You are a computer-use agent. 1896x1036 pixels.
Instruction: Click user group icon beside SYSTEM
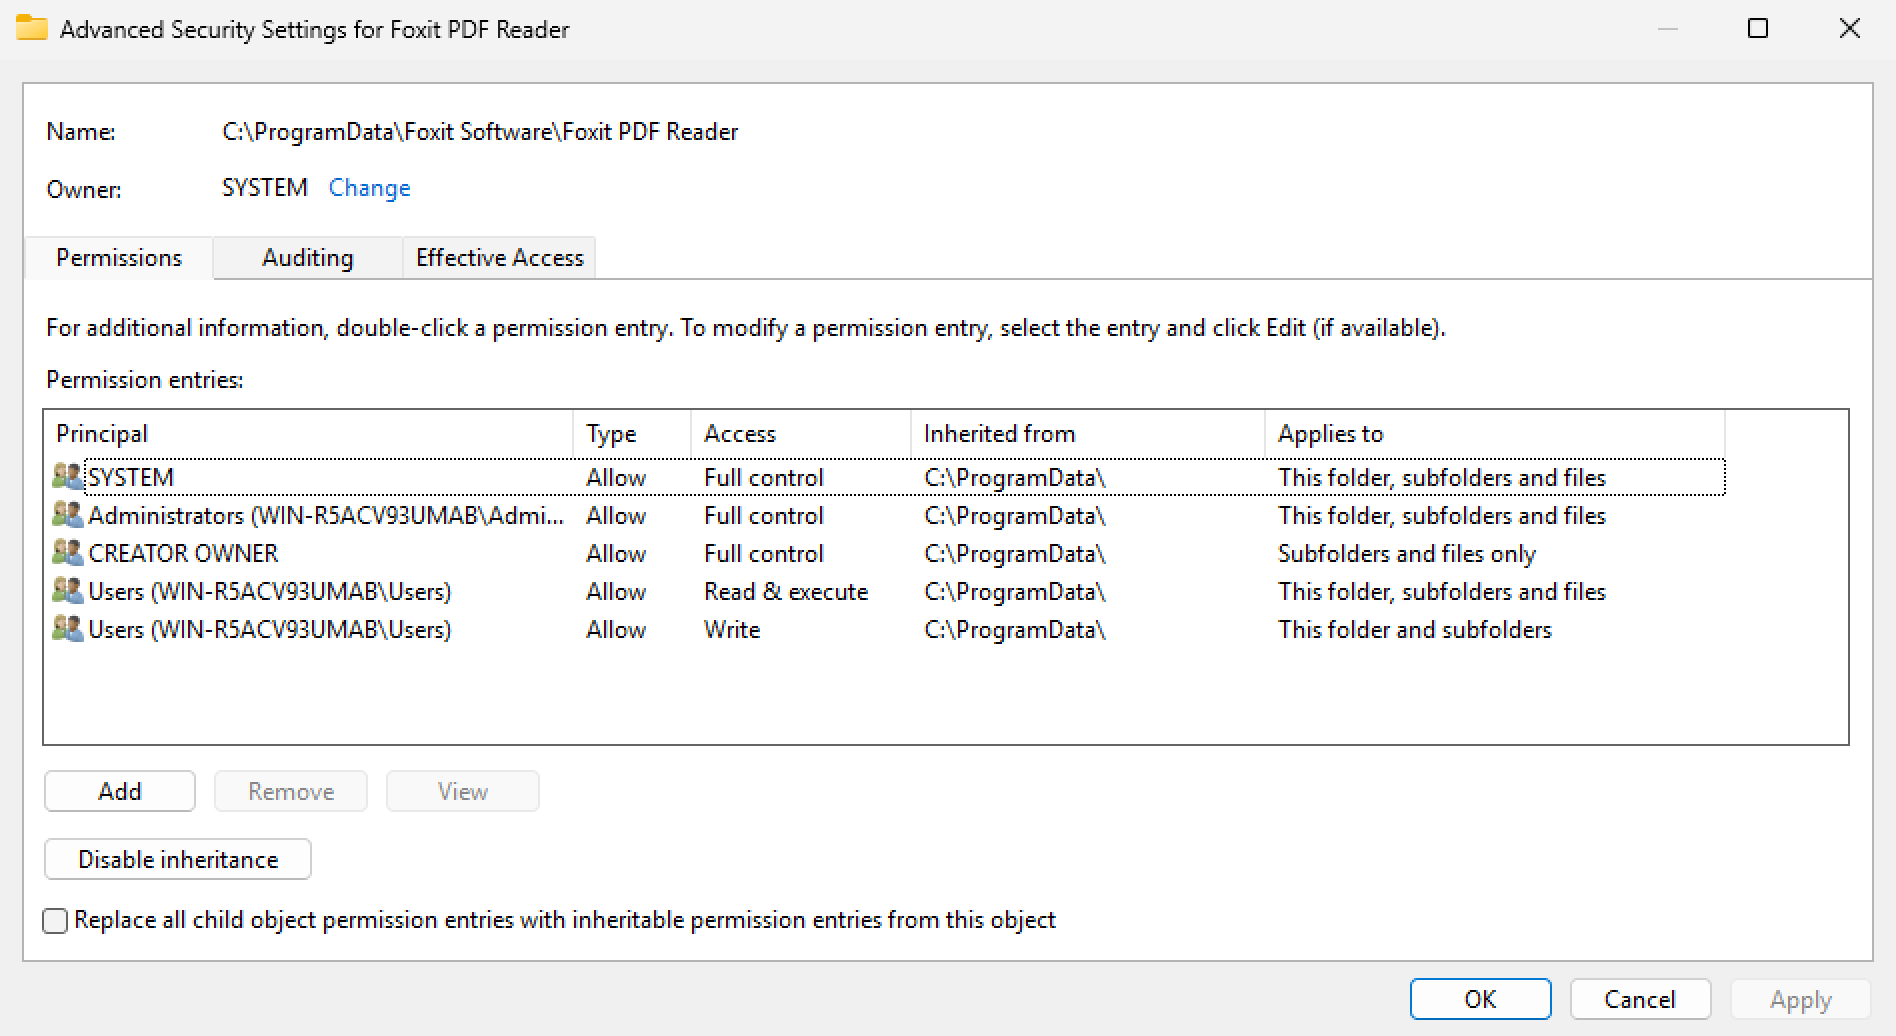pyautogui.click(x=67, y=477)
